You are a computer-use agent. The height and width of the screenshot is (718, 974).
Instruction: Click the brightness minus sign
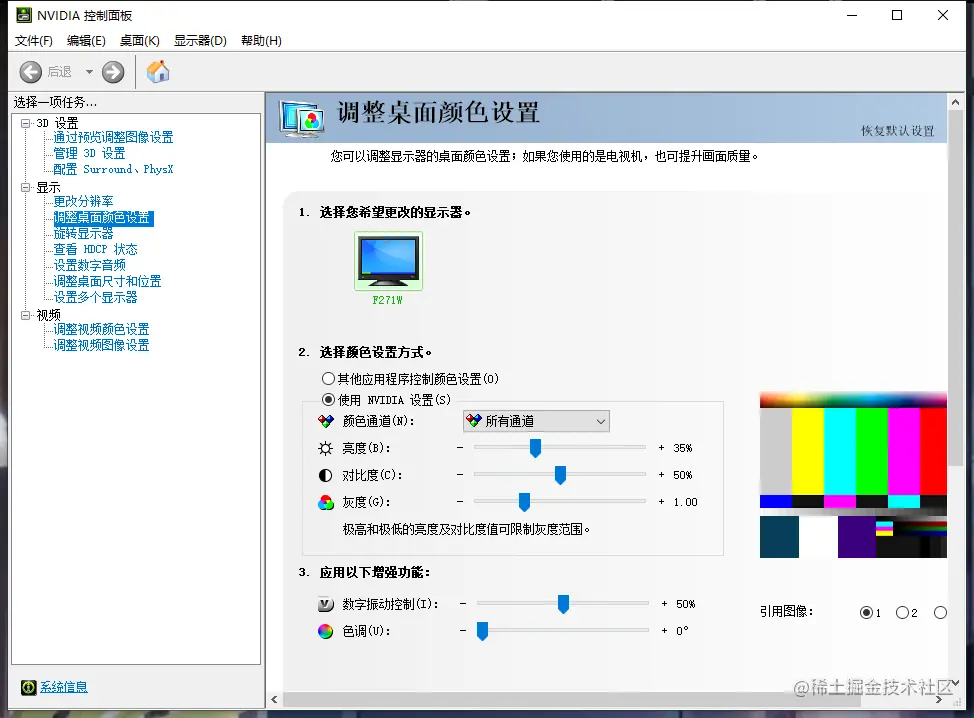[460, 447]
